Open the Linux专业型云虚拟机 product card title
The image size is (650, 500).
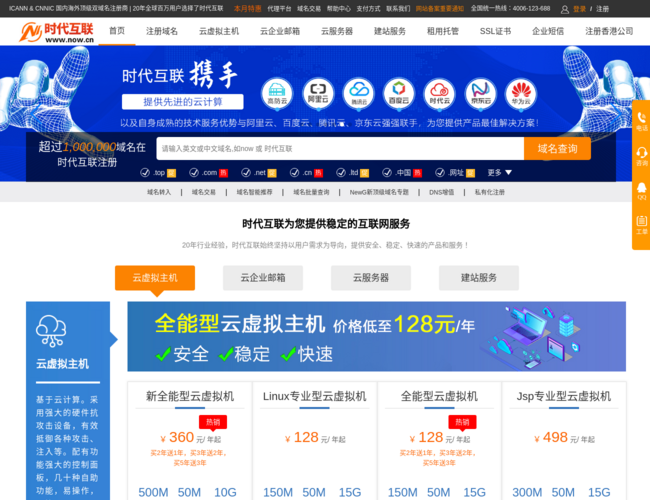[315, 396]
